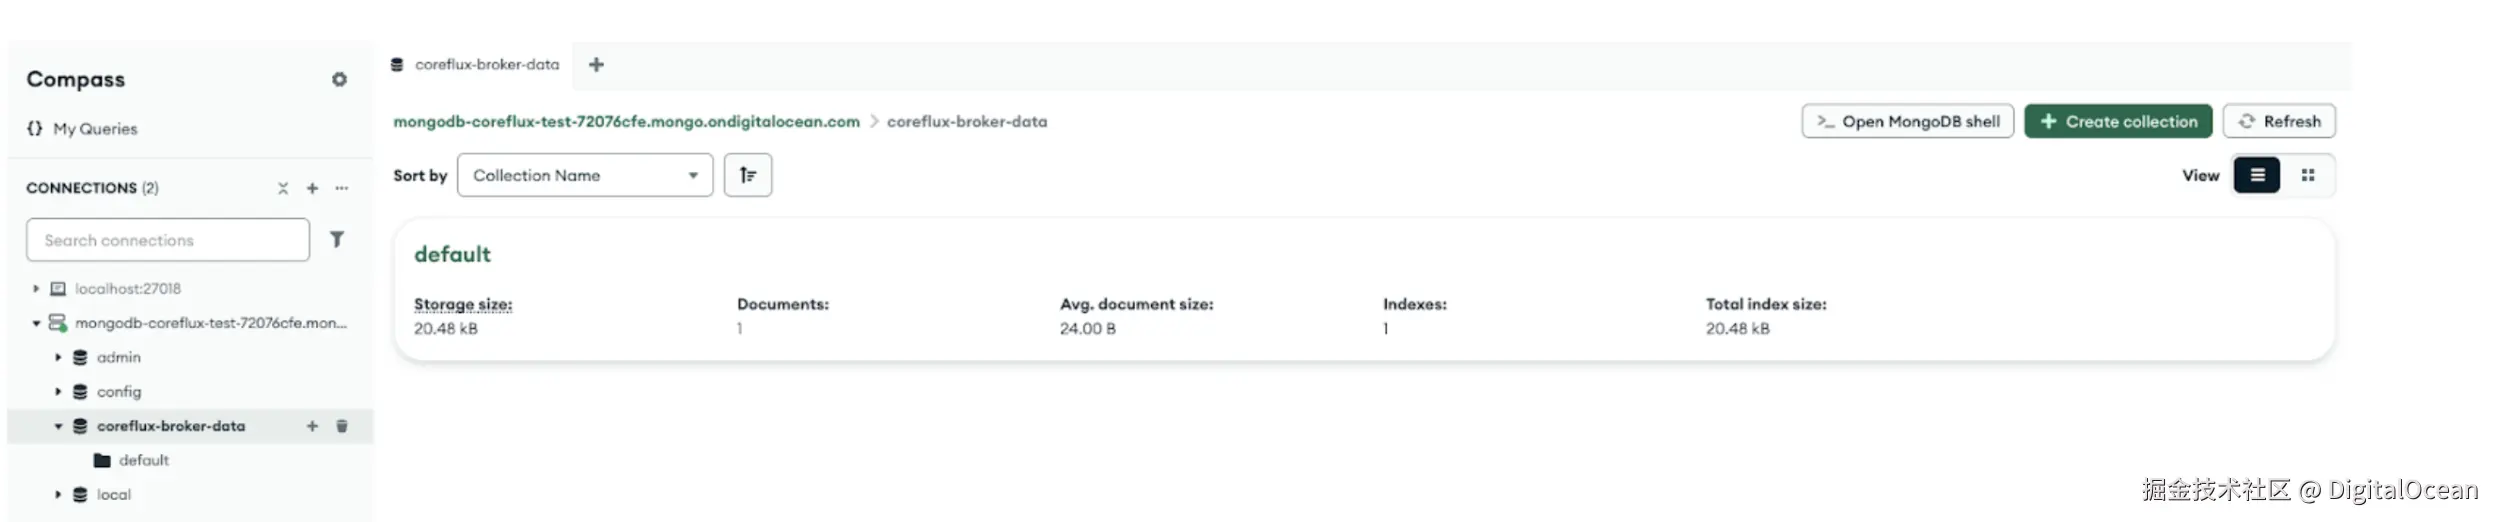Screen dimensions: 2496x522
Task: Expand the admin database
Action: pyautogui.click(x=58, y=357)
